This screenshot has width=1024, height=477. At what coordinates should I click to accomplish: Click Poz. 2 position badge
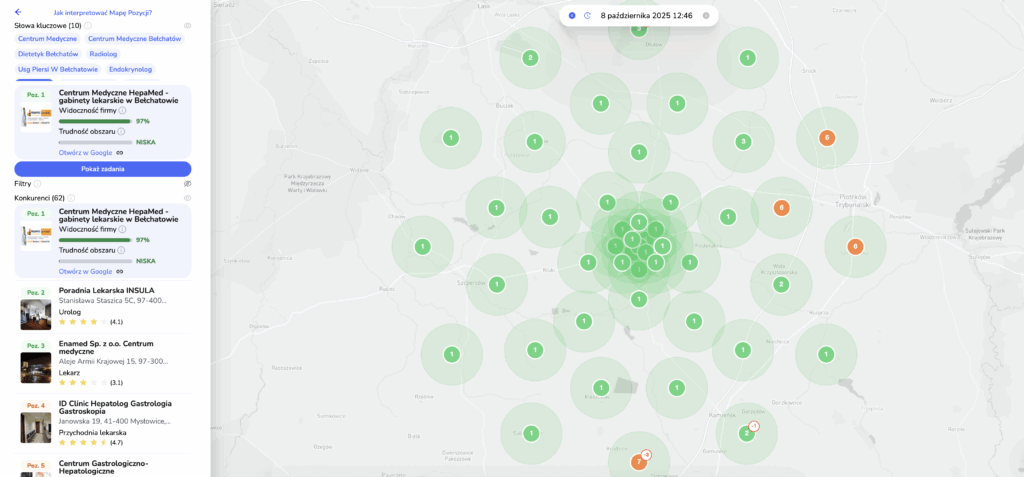pos(35,292)
